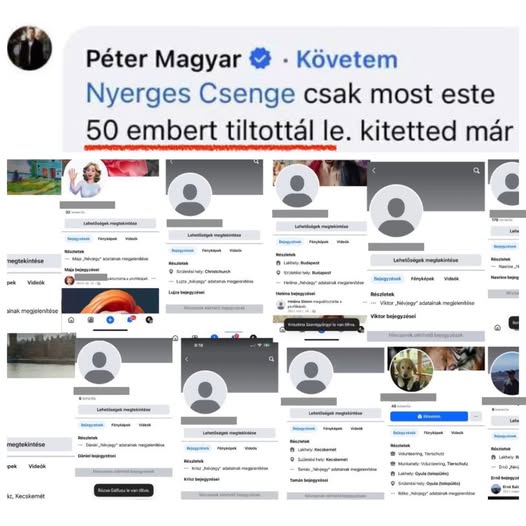Viewport: 526px width, 526px height.
Task: Click the blue button on the dog-avatar profile
Action: pyautogui.click(x=429, y=416)
